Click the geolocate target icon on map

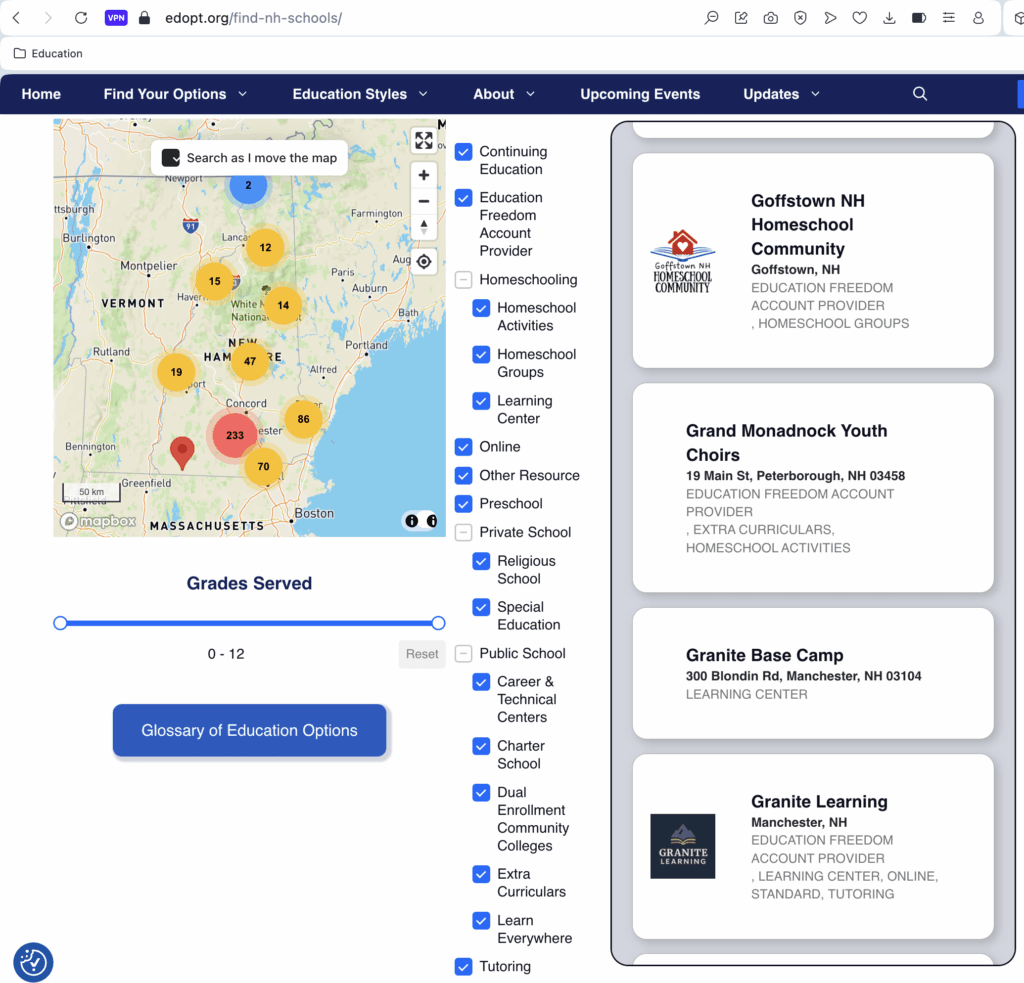click(x=424, y=262)
